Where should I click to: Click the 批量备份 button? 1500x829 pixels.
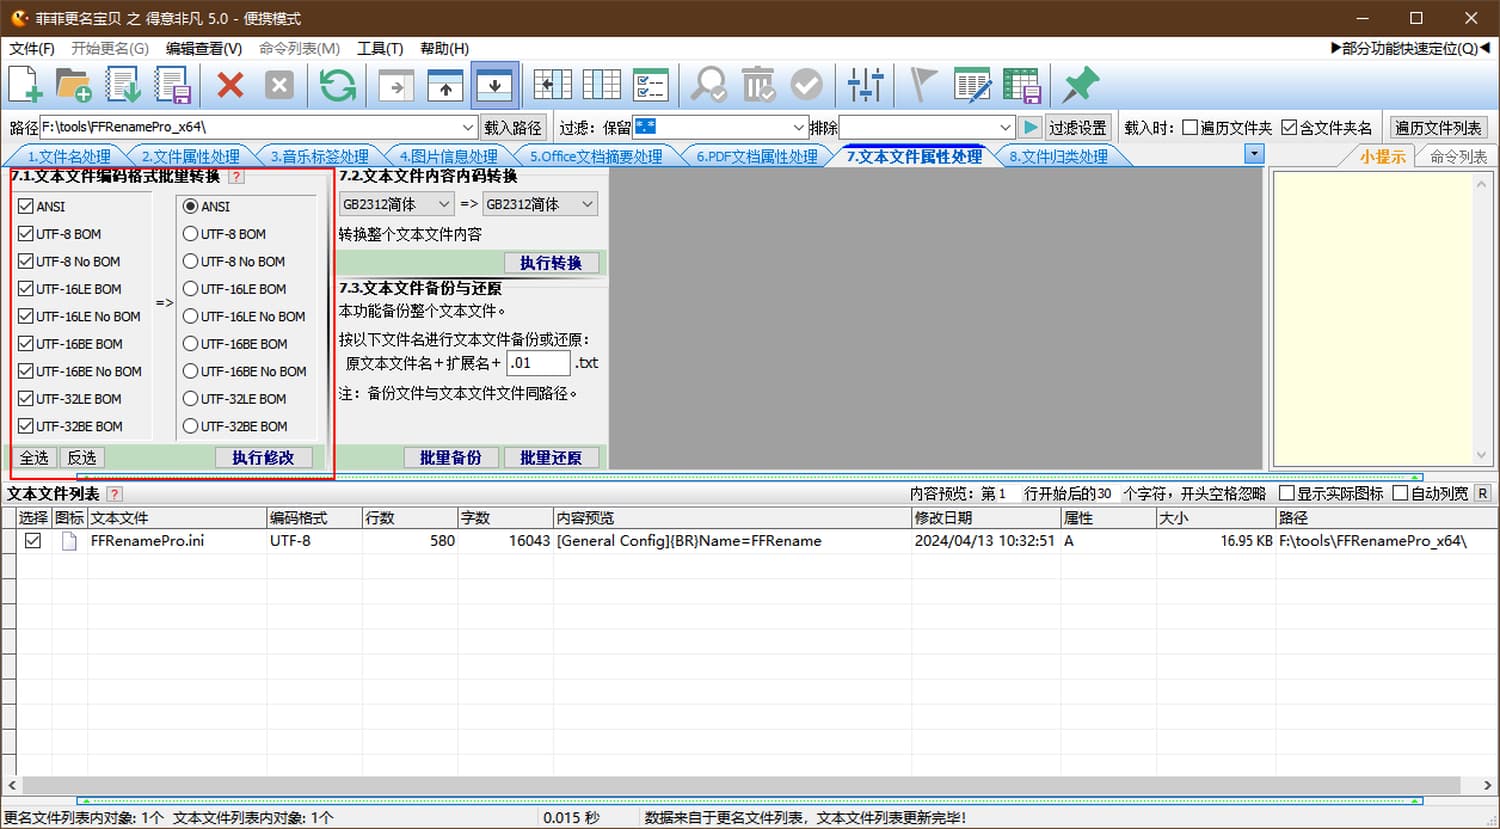(450, 457)
